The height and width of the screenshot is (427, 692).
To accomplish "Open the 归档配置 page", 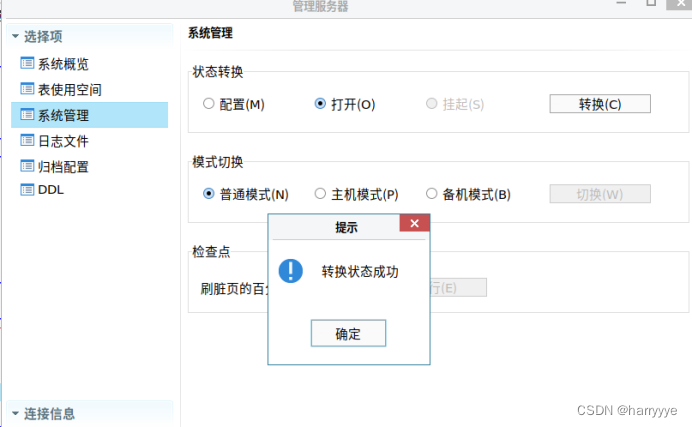I will [x=89, y=167].
